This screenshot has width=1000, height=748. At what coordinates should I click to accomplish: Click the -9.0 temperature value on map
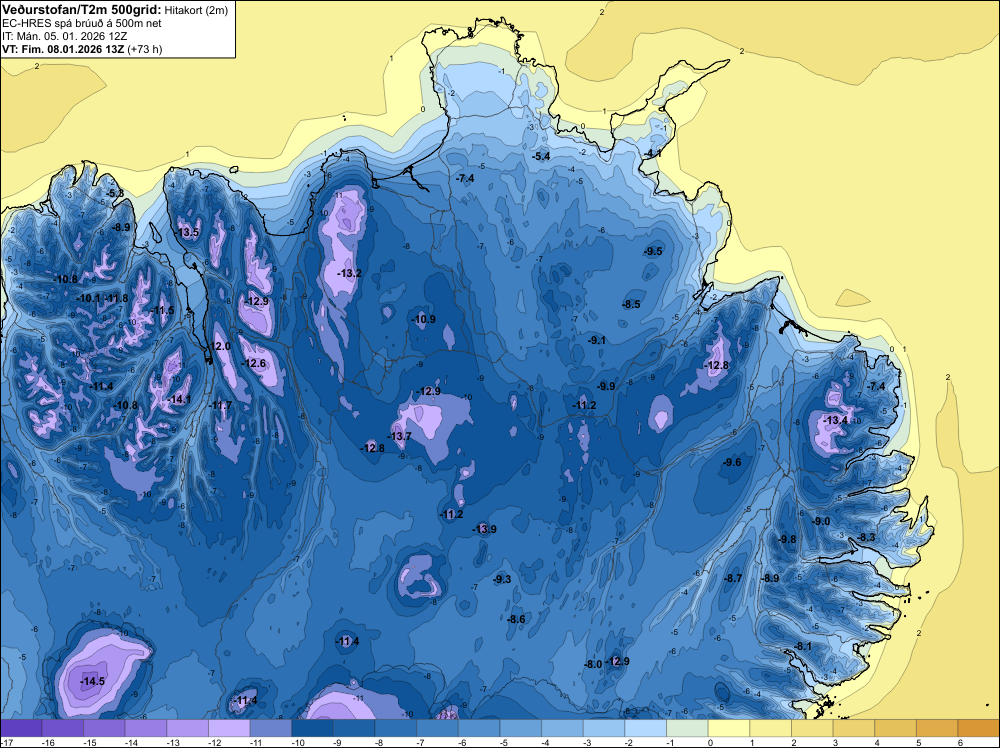821,521
